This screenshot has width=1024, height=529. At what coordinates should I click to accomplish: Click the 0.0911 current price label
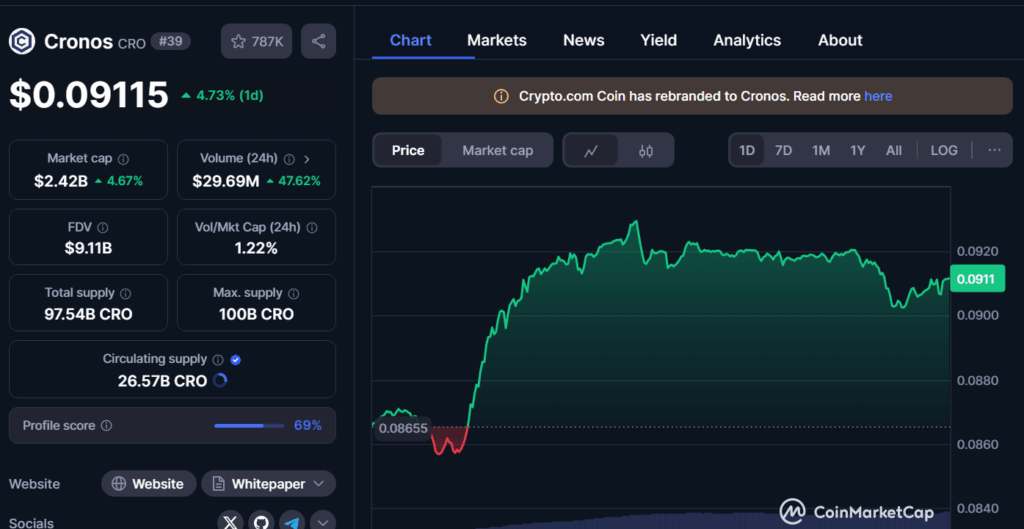tap(976, 280)
